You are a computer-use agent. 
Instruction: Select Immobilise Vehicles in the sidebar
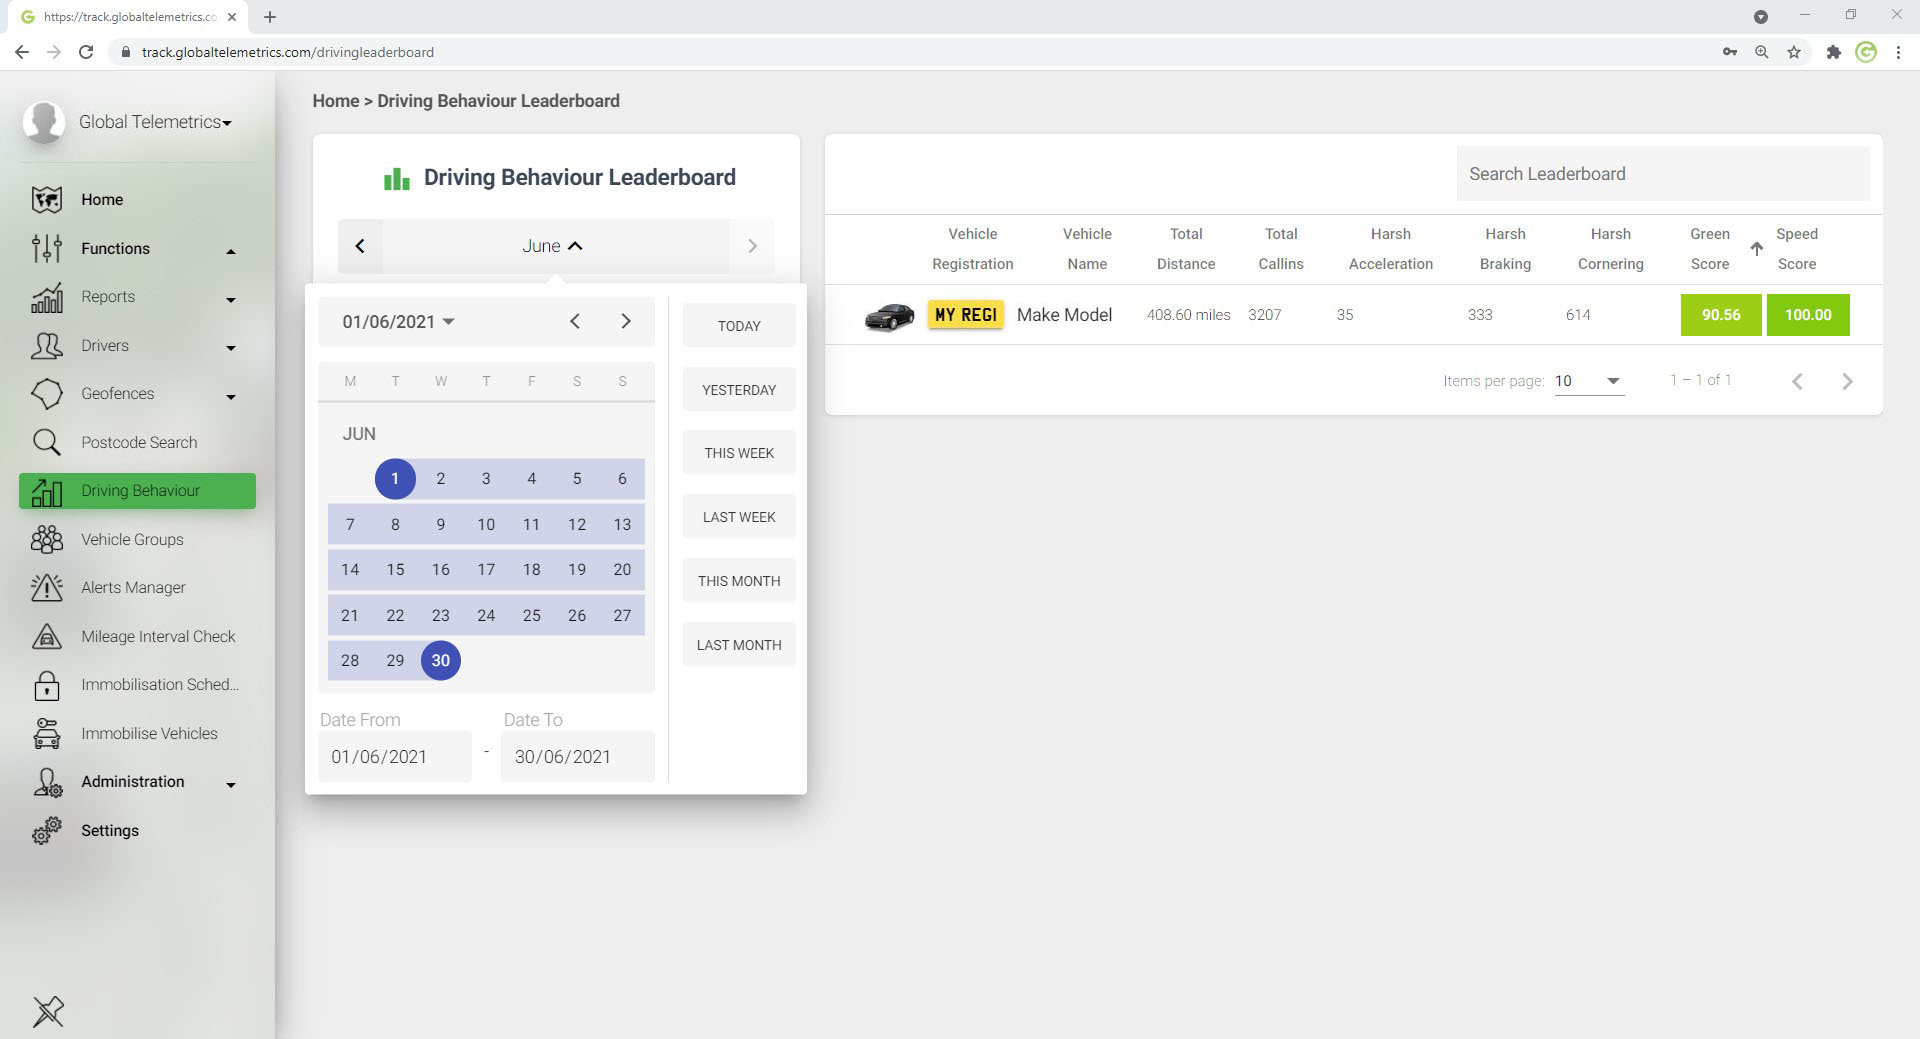pyautogui.click(x=149, y=733)
